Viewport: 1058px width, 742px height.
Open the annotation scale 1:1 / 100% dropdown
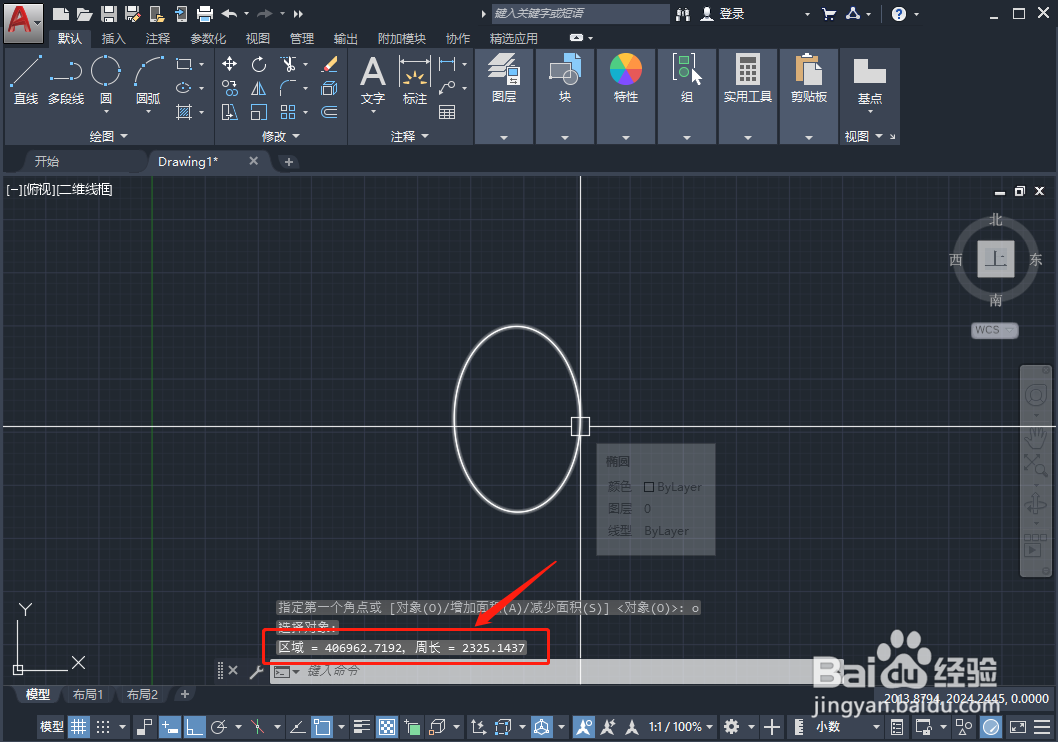(681, 726)
